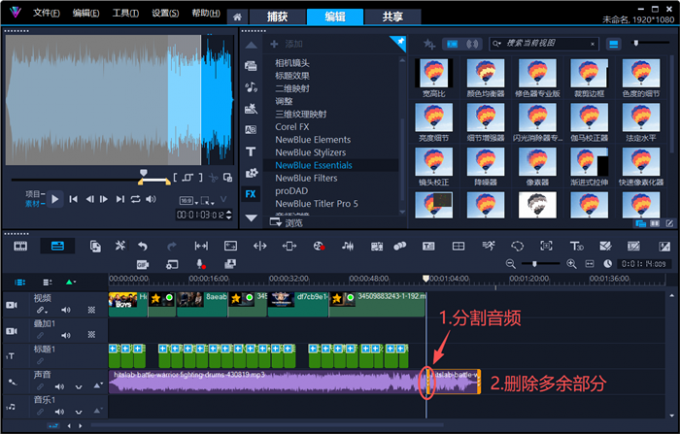Mute the 视频 video track
The height and width of the screenshot is (434, 680).
66,310
